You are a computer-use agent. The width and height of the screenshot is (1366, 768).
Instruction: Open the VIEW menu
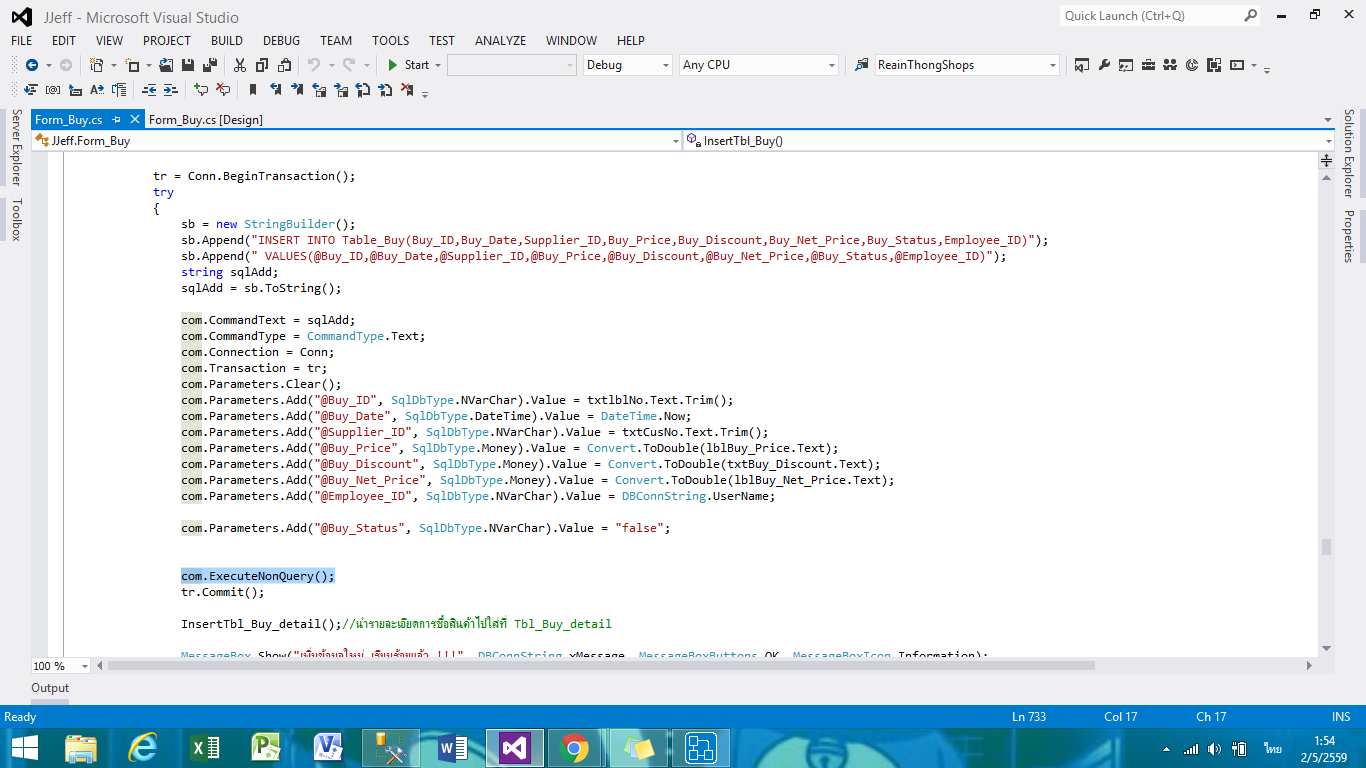point(110,41)
